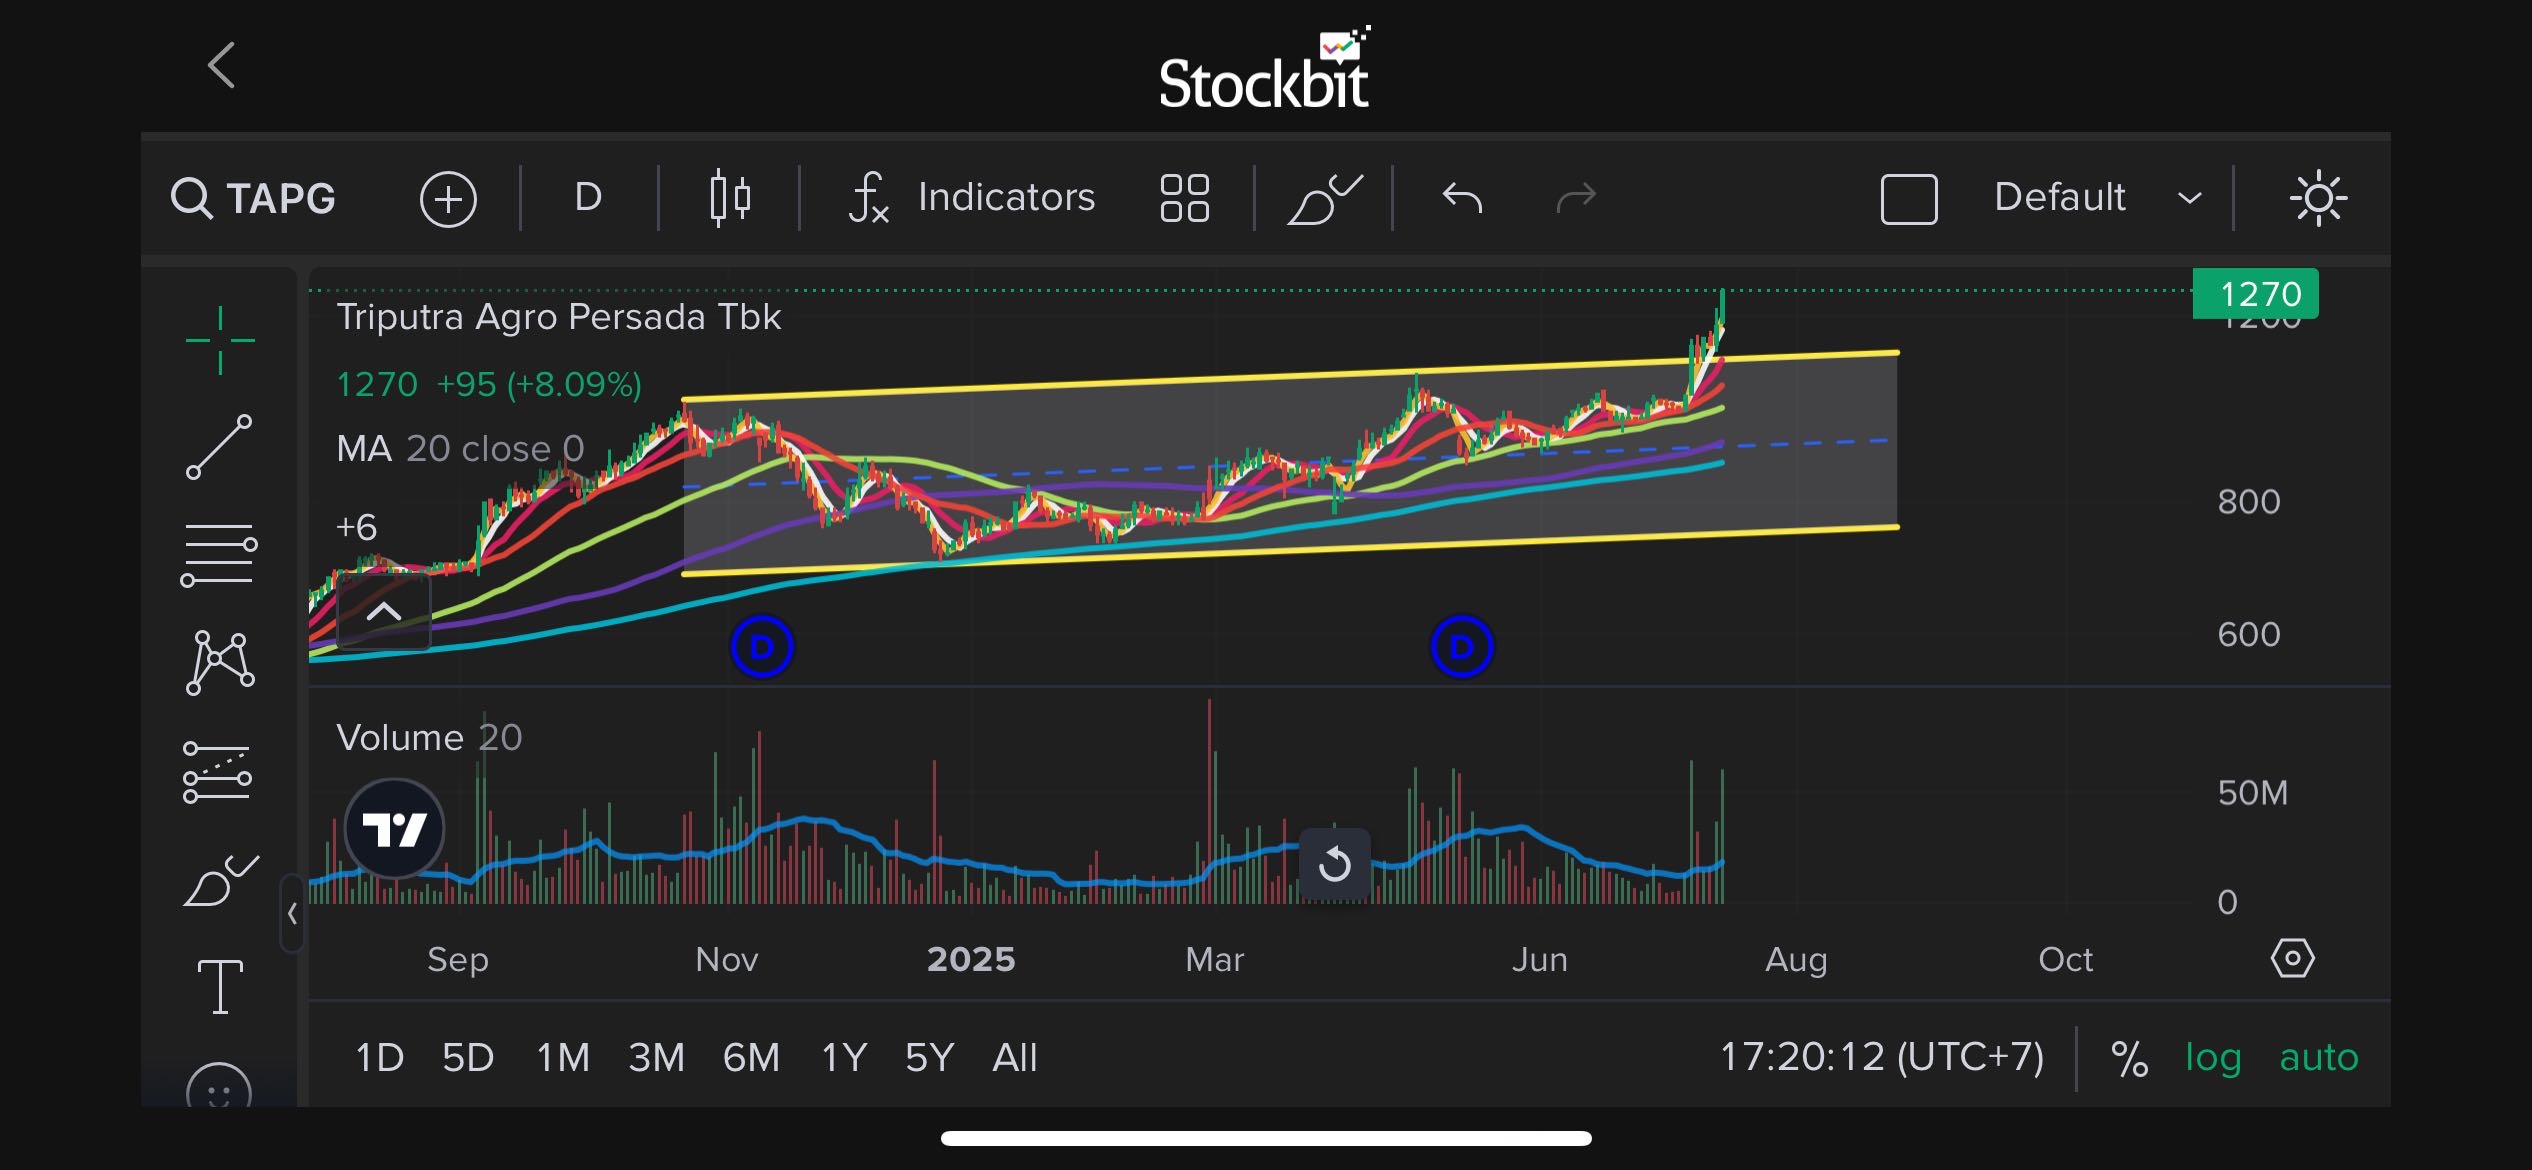
Task: Toggle the light theme sun icon
Action: point(2318,198)
